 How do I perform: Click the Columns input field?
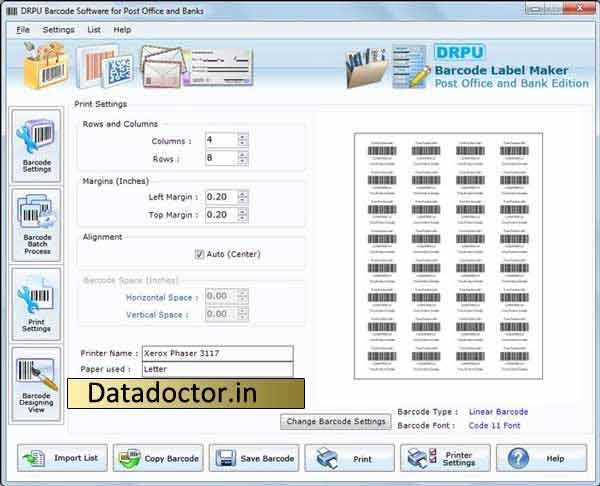click(222, 140)
